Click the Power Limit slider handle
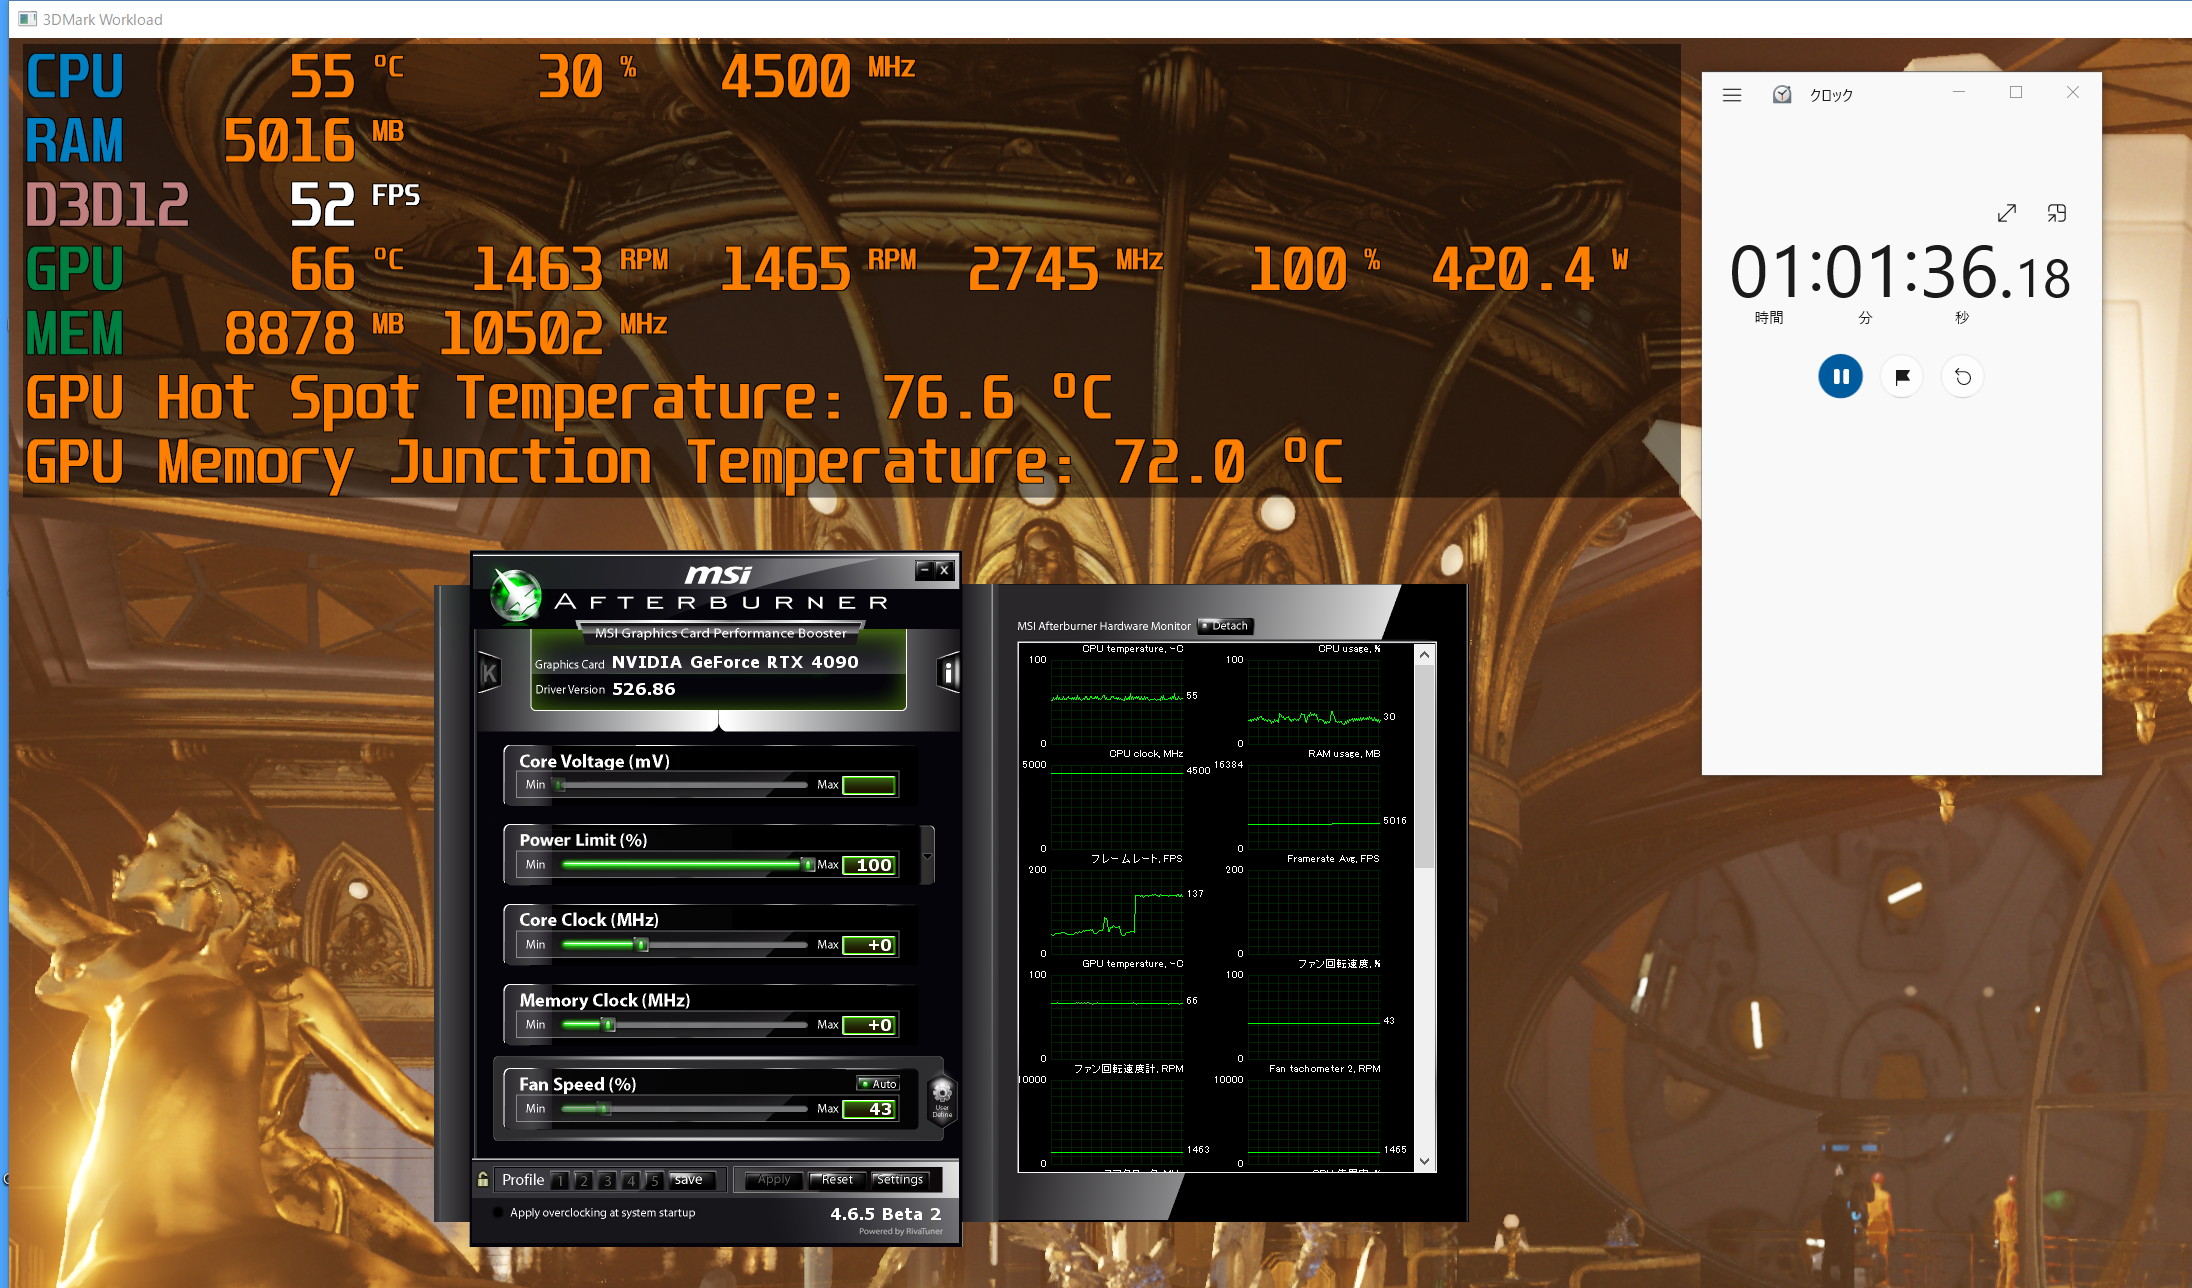 pyautogui.click(x=808, y=865)
